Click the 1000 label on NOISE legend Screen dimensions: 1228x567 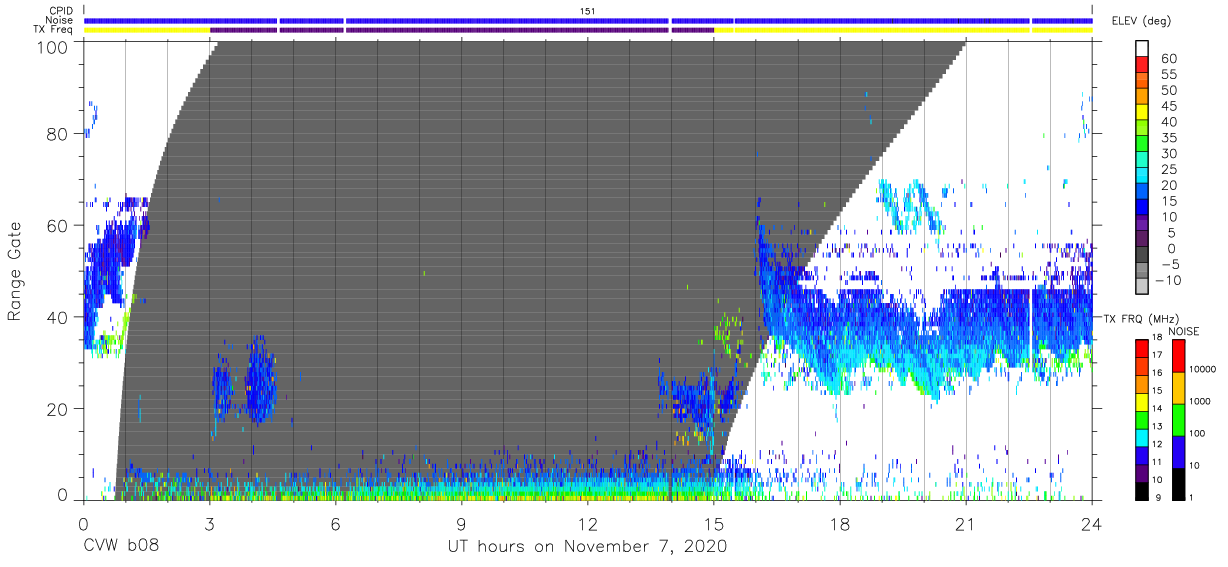(x=1201, y=401)
